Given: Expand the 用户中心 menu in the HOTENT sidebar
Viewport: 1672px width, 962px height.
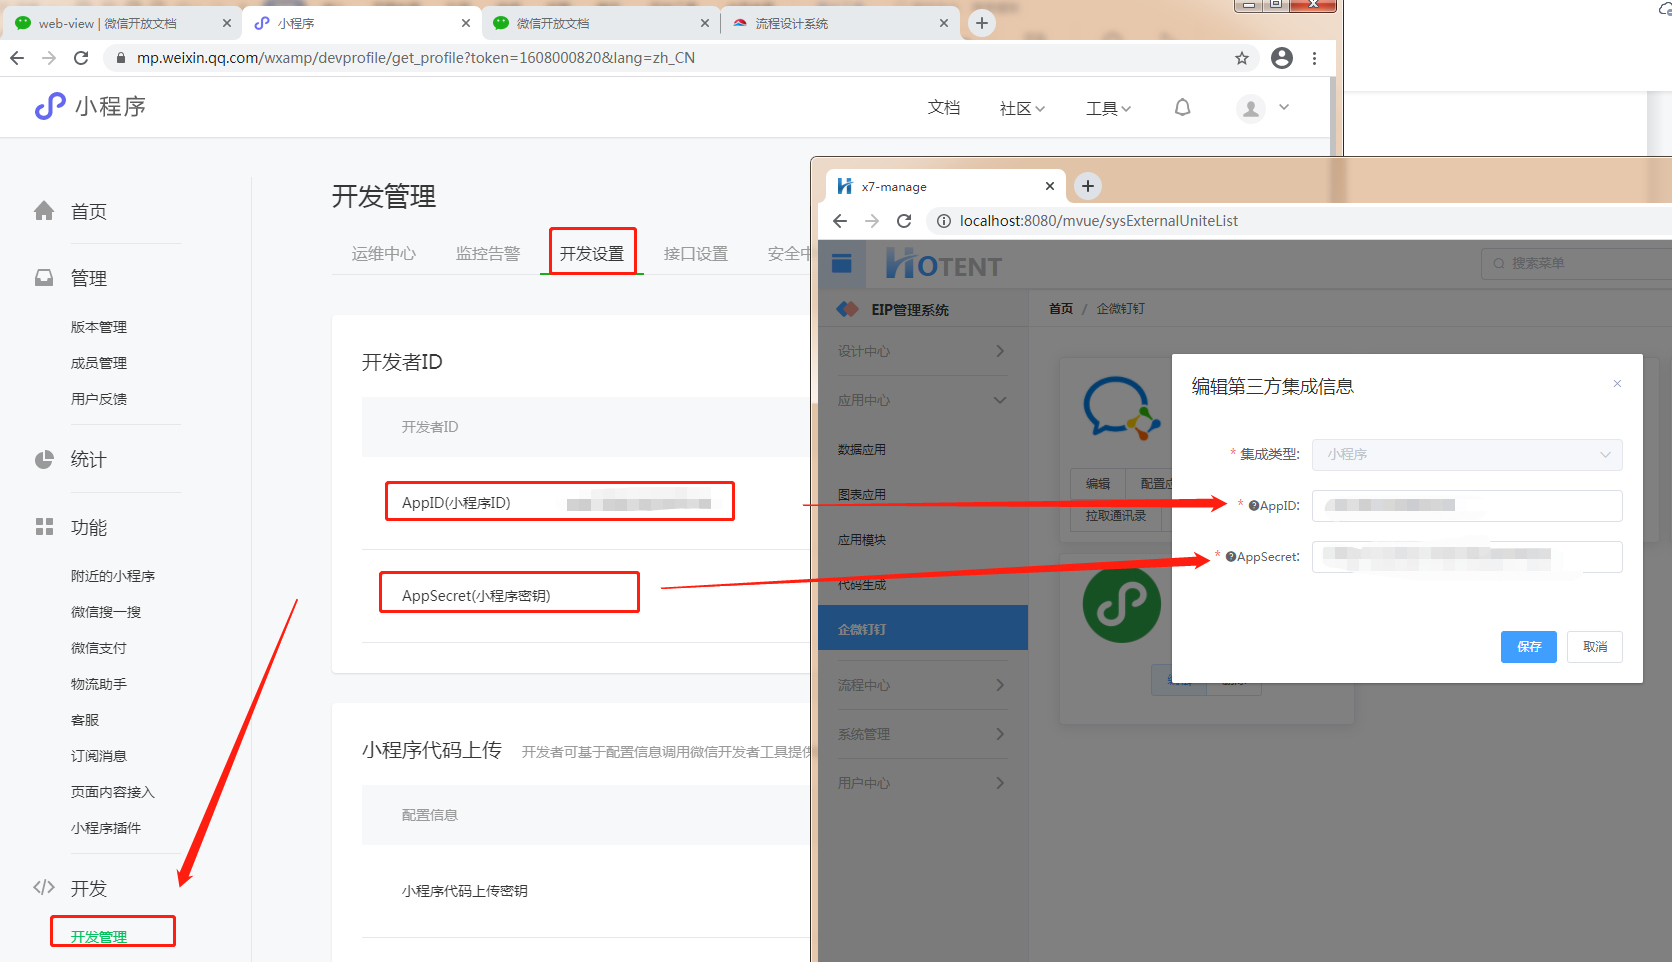Looking at the screenshot, I should 922,783.
